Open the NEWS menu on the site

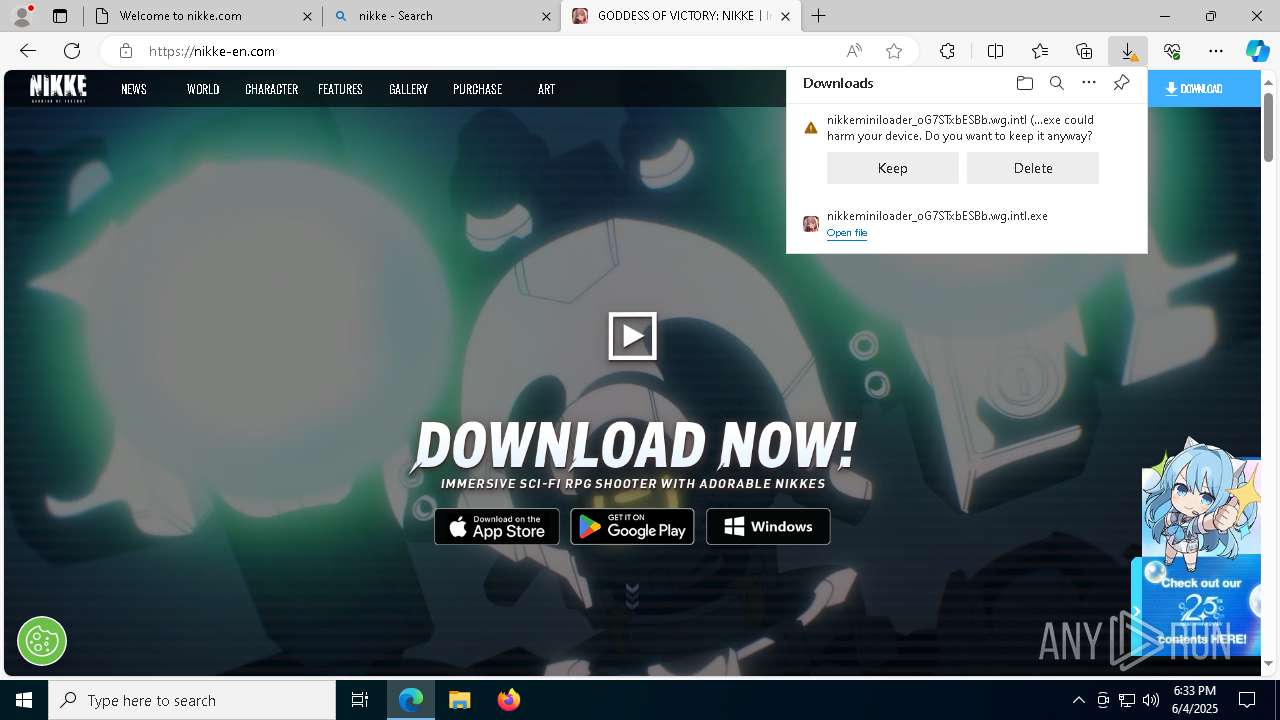pyautogui.click(x=134, y=89)
